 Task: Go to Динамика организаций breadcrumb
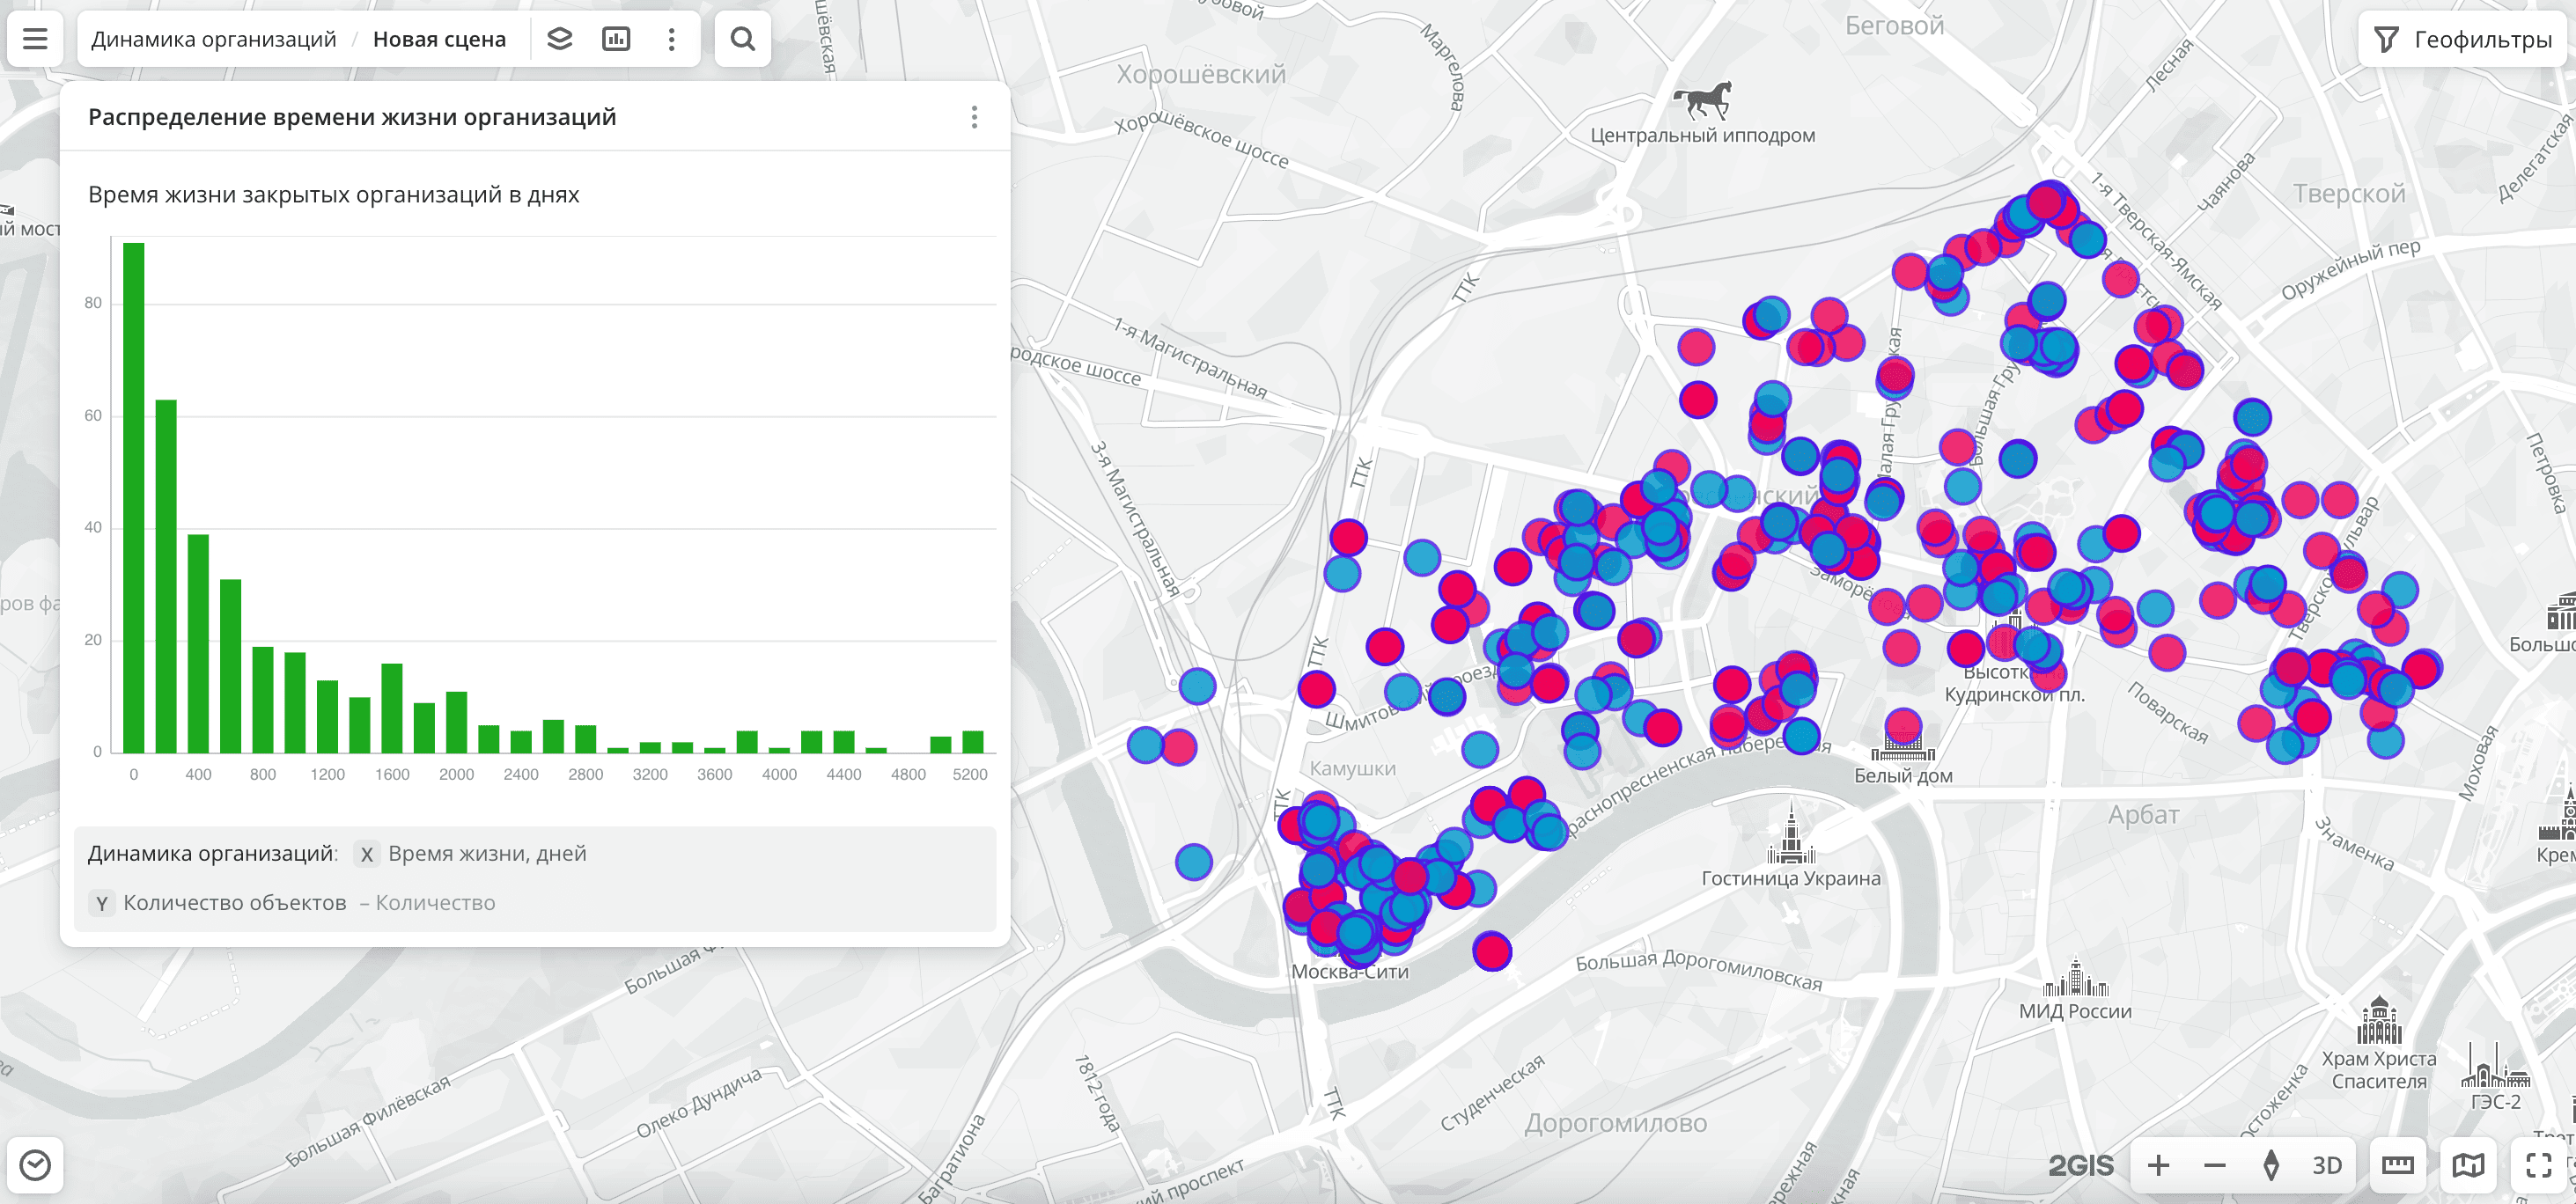pos(213,39)
